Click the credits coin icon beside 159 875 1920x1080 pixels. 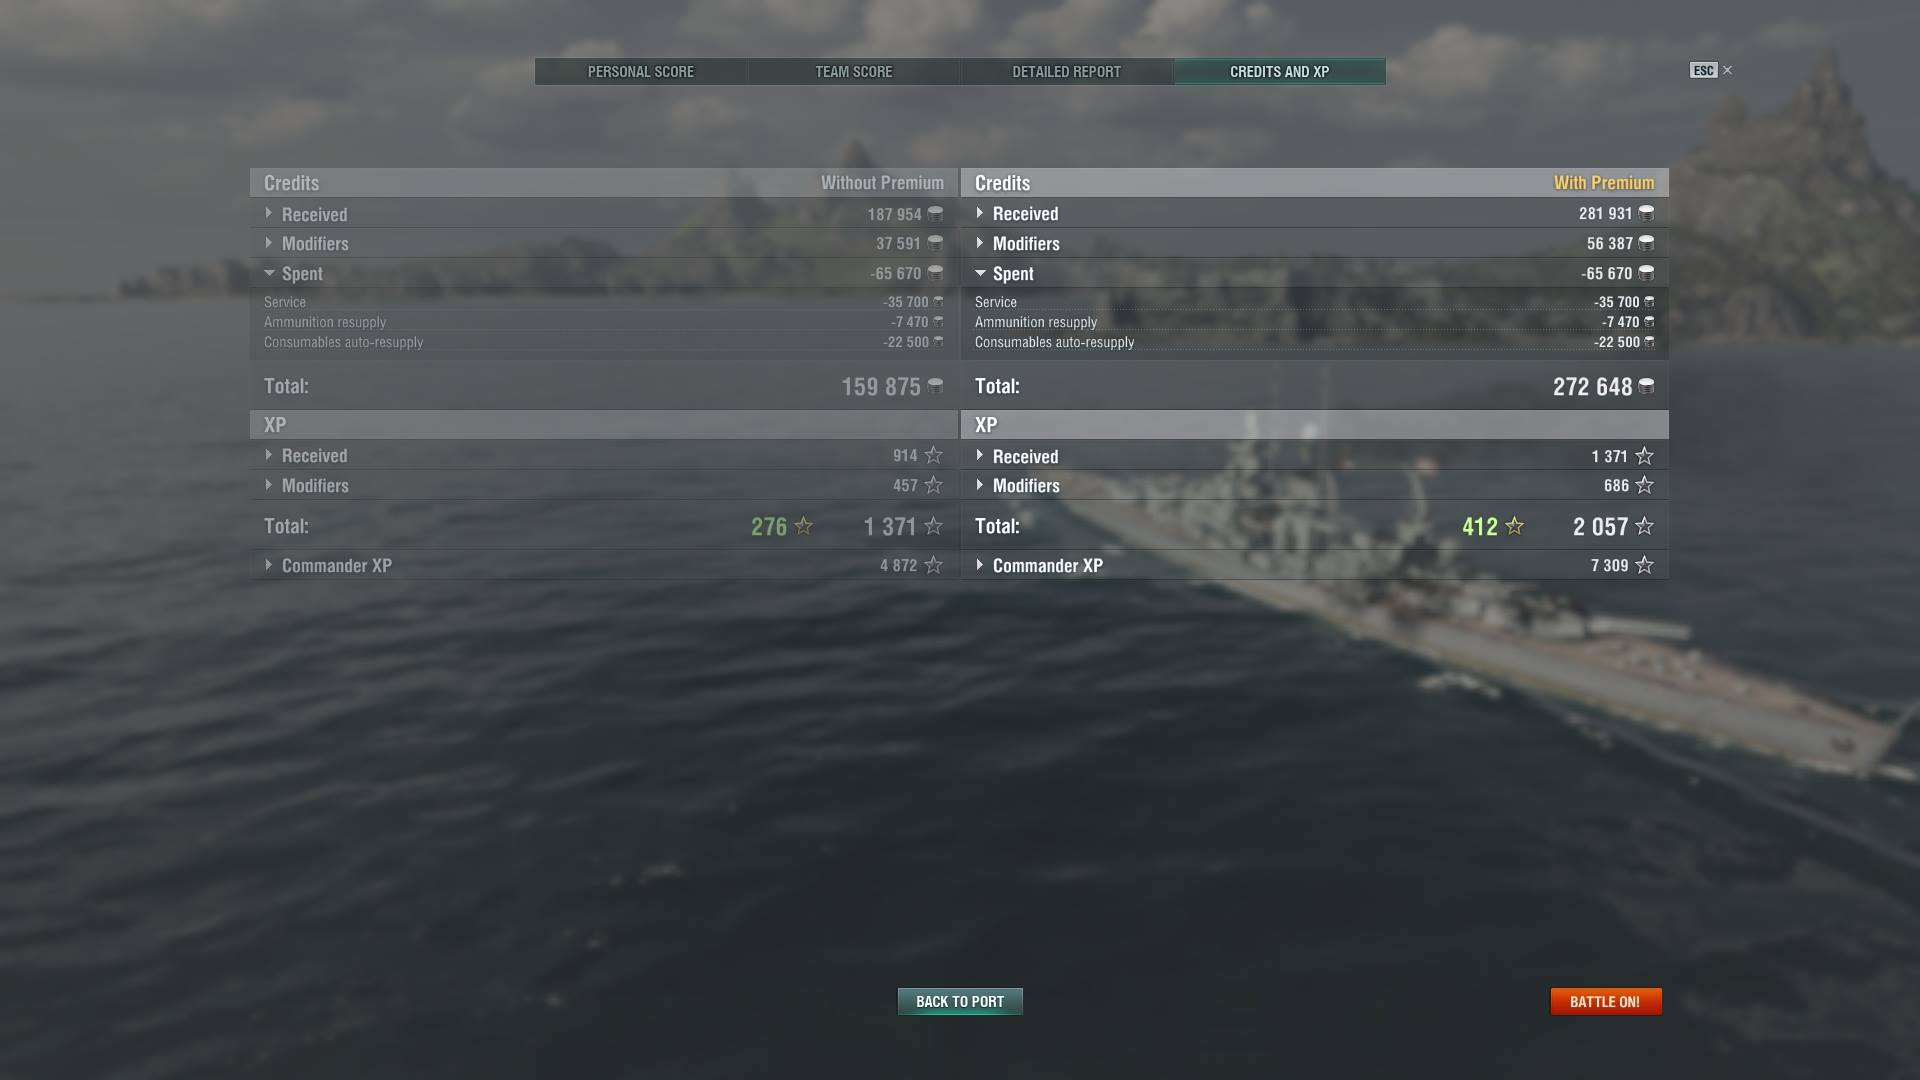click(x=935, y=385)
